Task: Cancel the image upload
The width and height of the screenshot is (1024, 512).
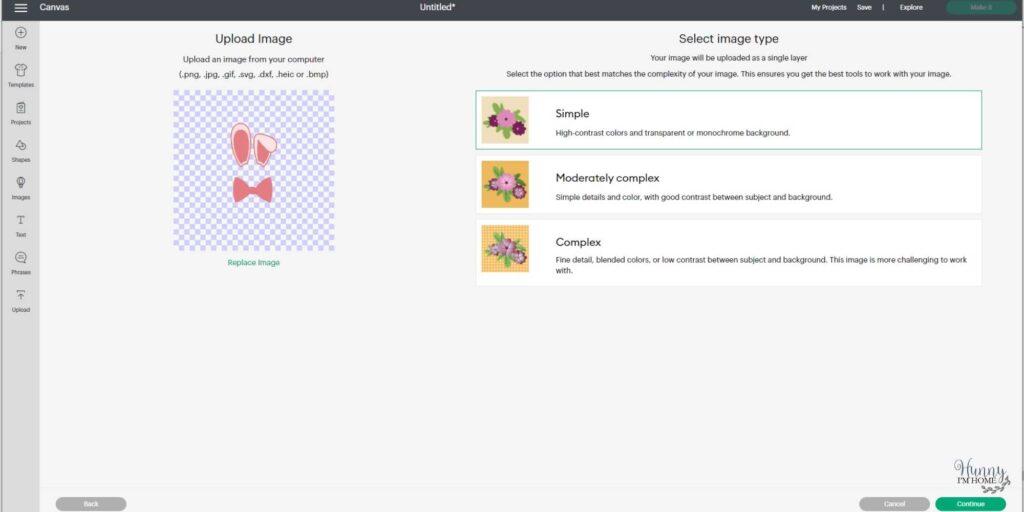Action: pyautogui.click(x=894, y=504)
